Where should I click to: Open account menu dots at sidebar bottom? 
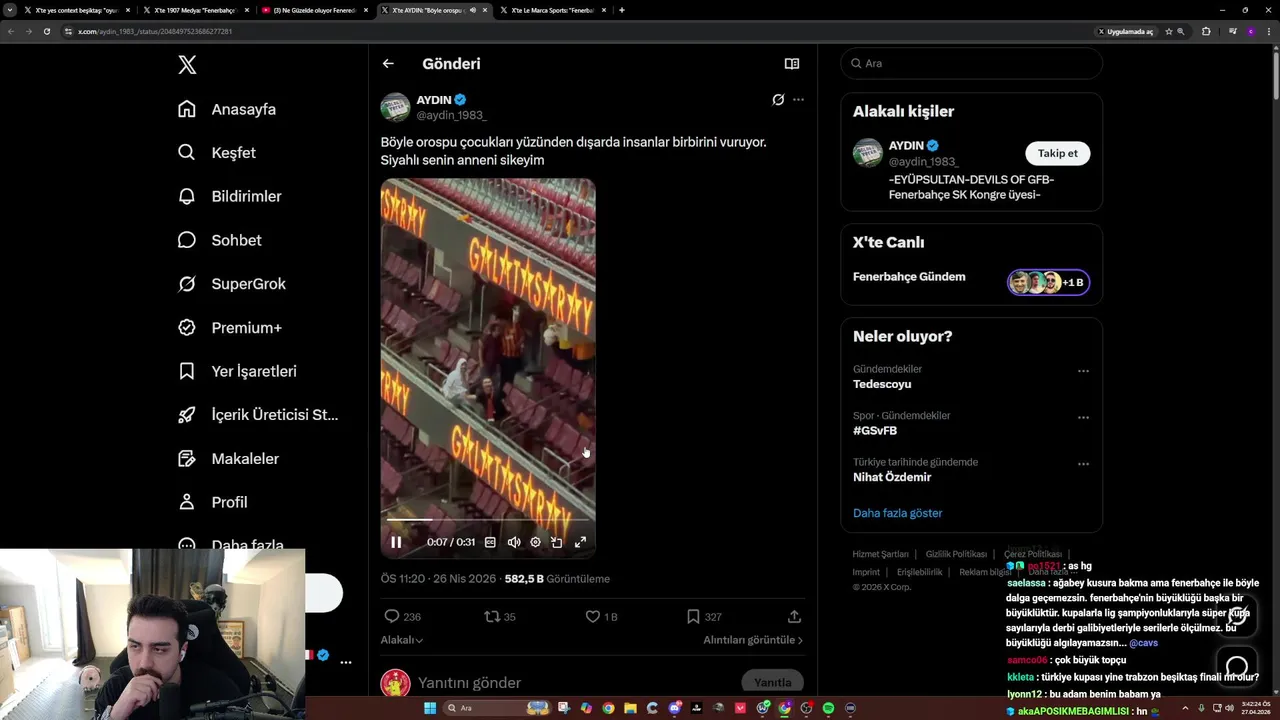(346, 662)
